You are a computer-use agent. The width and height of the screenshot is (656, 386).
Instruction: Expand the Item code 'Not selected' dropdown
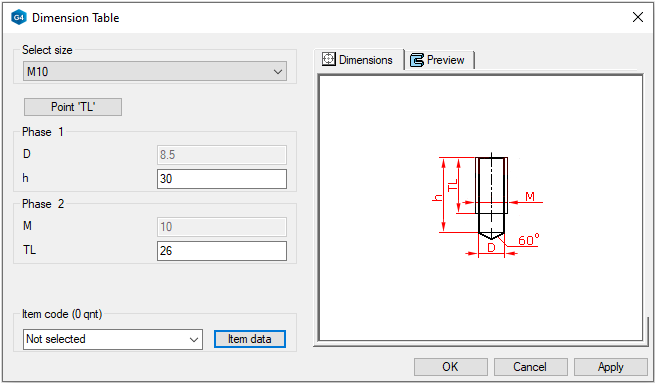point(113,339)
